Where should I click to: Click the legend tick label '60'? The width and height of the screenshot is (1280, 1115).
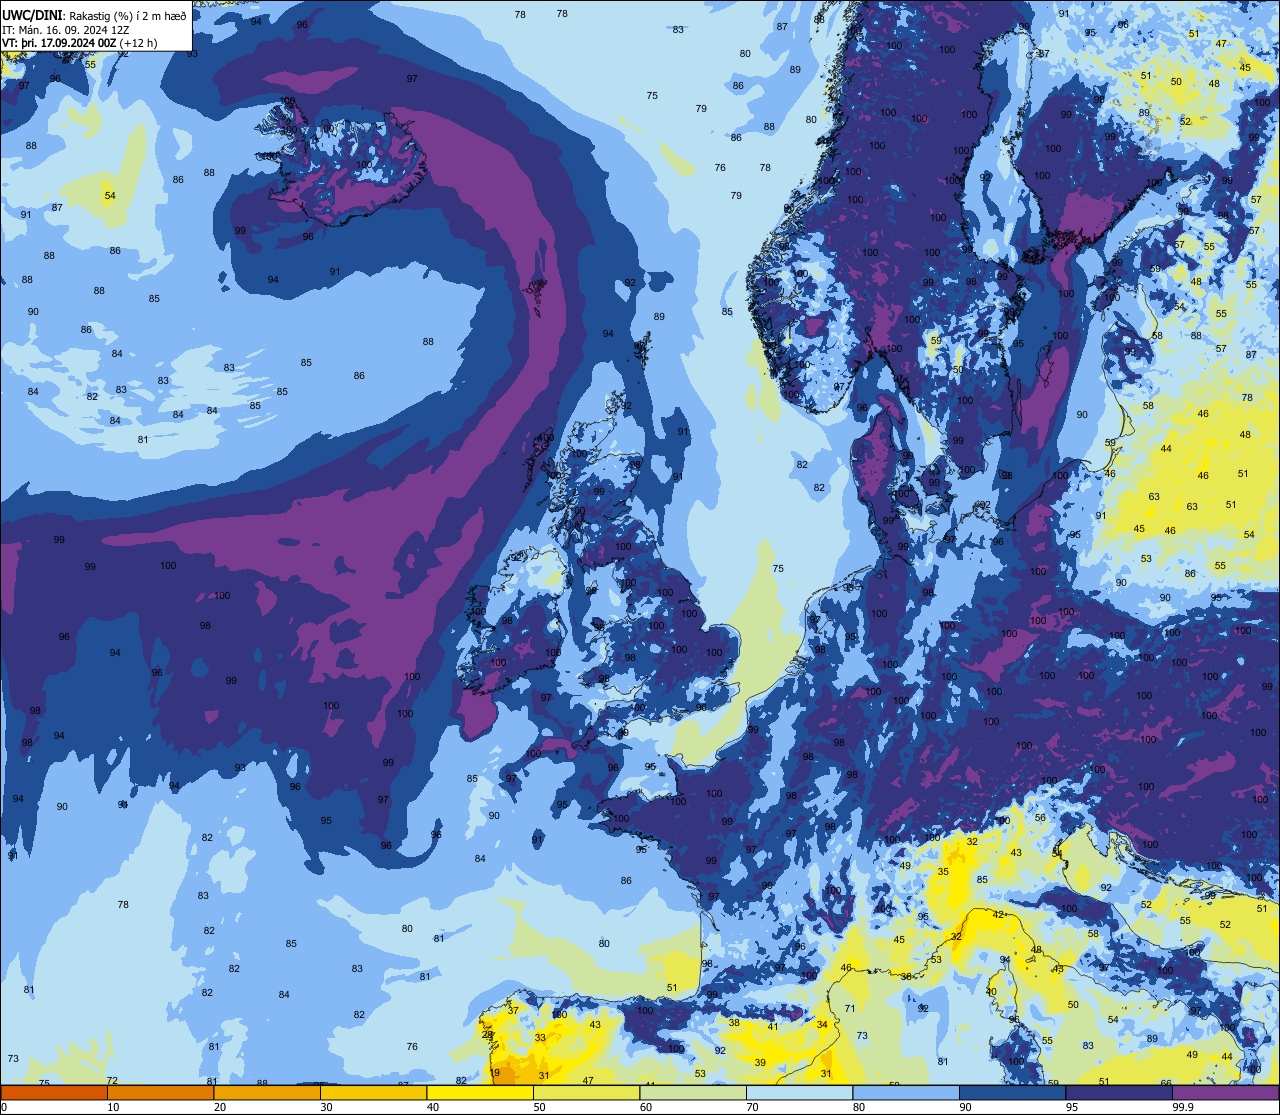[x=646, y=1107]
